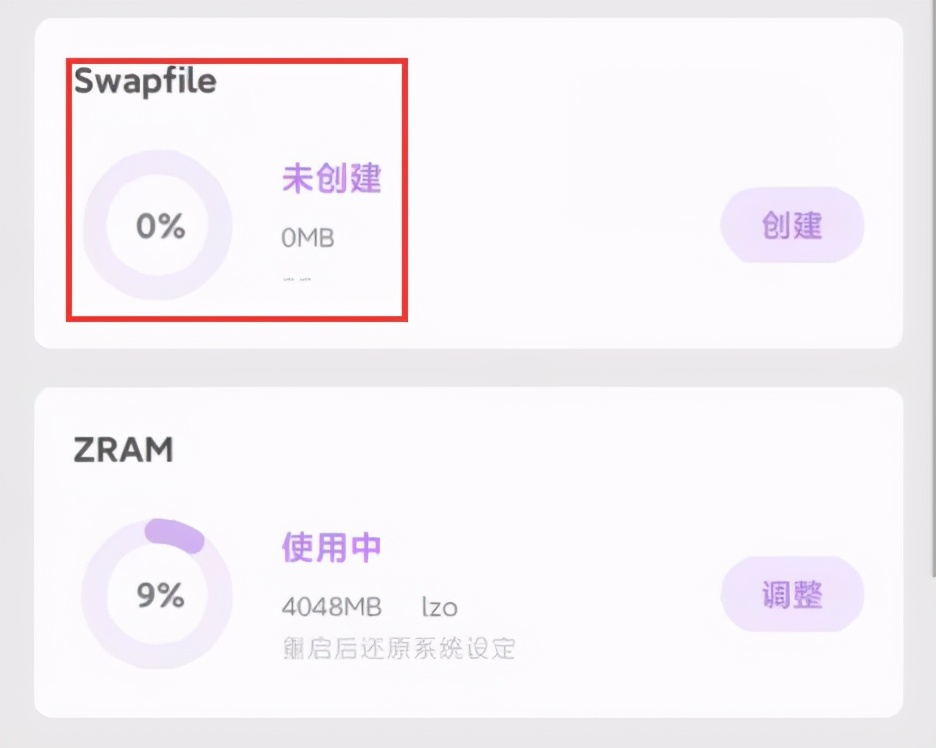This screenshot has height=748, width=936.
Task: Click the lzo compression algorithm label
Action: tap(439, 607)
